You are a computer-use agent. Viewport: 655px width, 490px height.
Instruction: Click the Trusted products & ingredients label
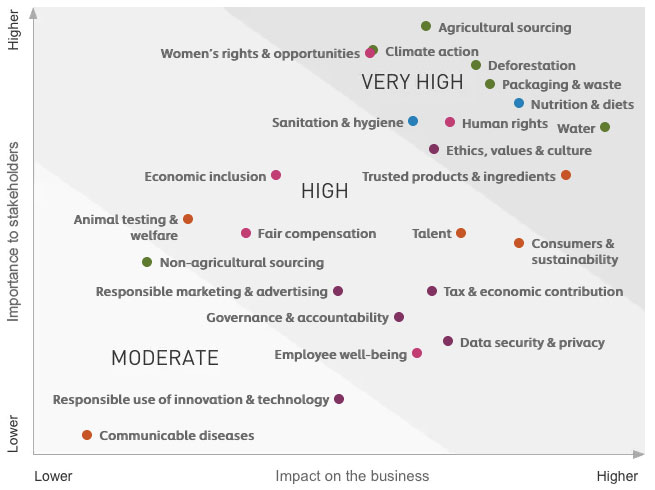459,177
